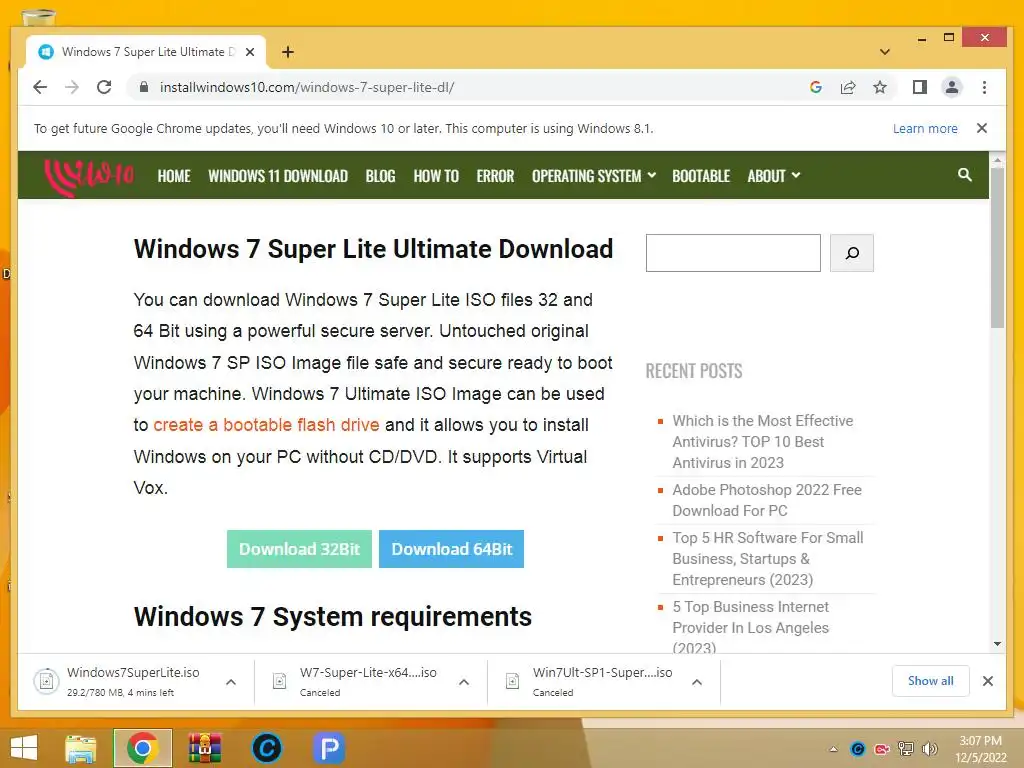Screen dimensions: 1024x768
Task: Open the BOOTABLE menu item
Action: click(701, 176)
